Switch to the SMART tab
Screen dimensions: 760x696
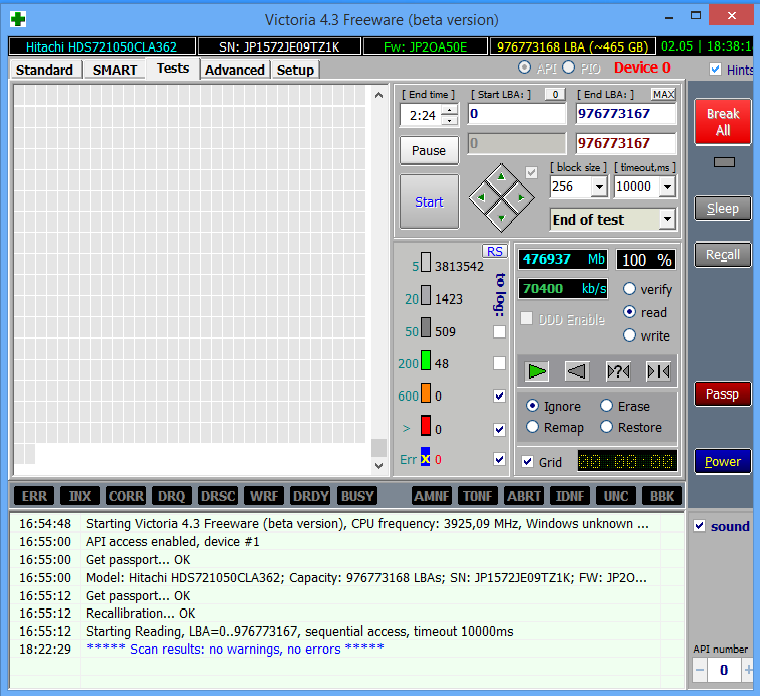pos(115,70)
